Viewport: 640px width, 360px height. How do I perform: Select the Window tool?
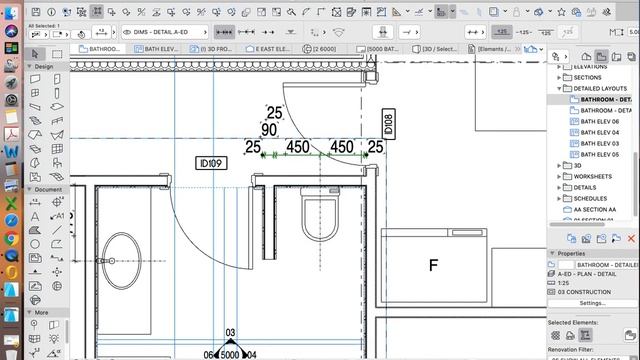[35, 93]
